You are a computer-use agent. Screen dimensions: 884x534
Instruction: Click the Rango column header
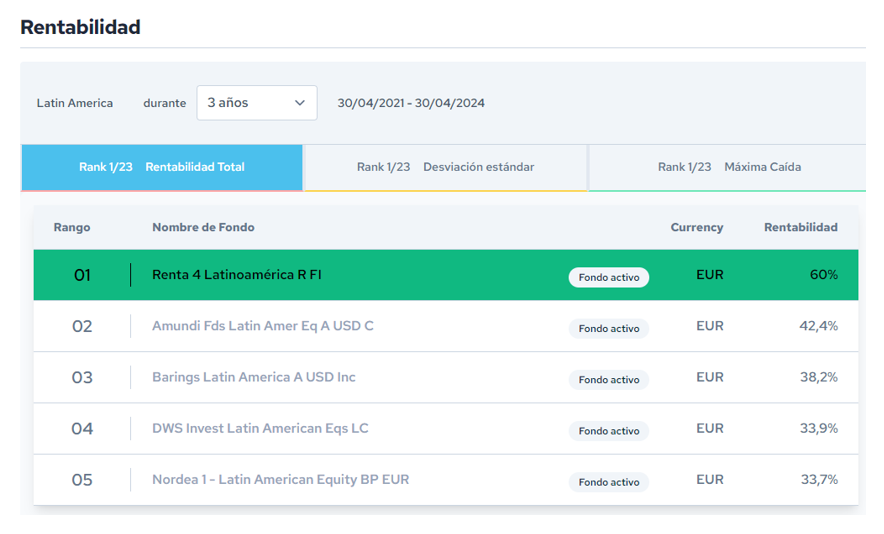click(x=72, y=227)
